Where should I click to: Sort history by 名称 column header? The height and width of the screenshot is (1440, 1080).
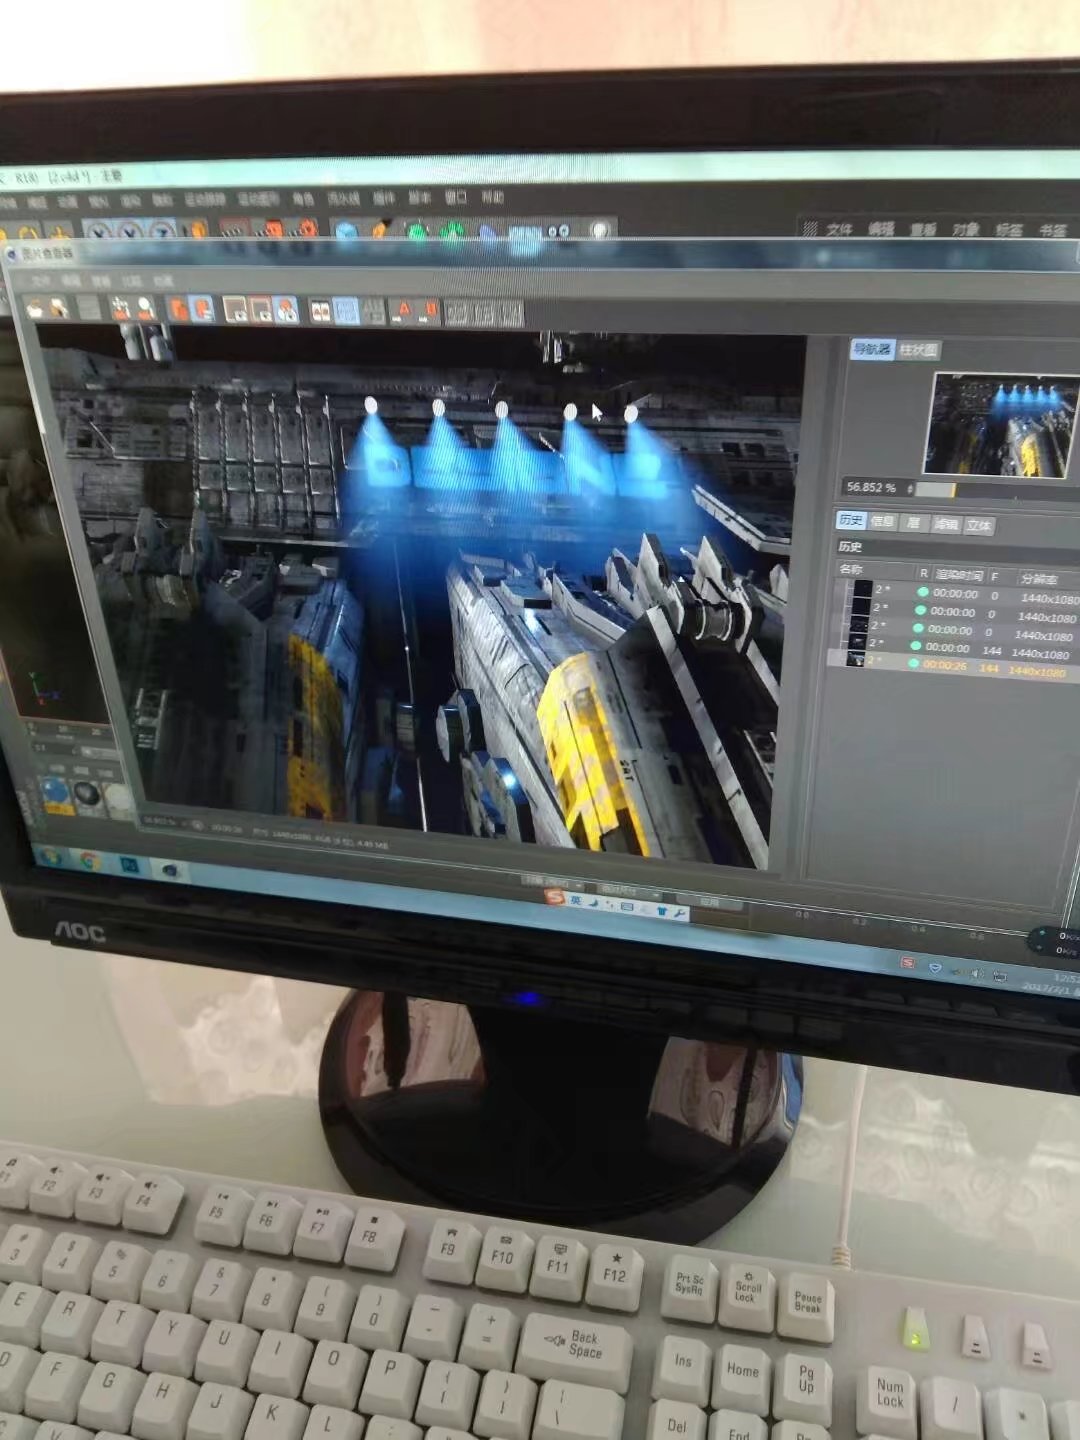pos(852,569)
